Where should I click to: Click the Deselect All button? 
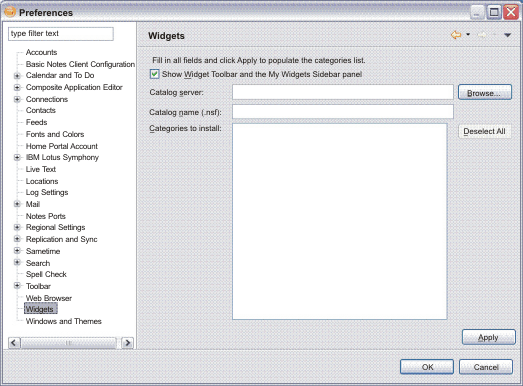485,131
